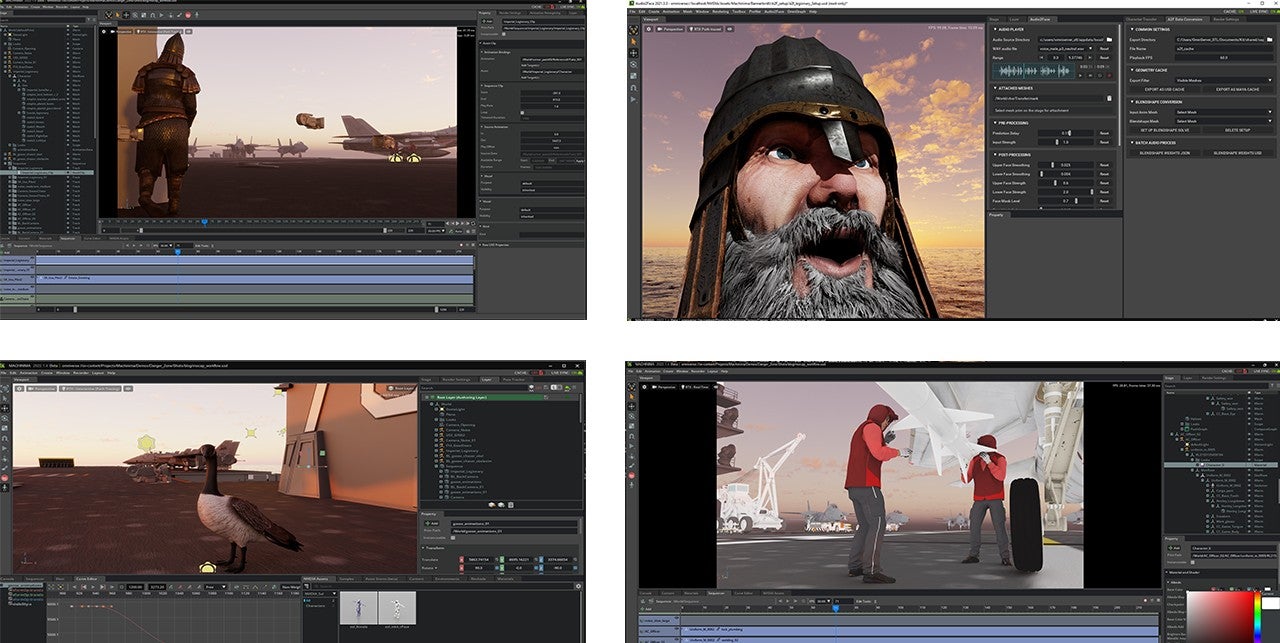Reset the Prediction Delay value
1280x643 pixels.
(1103, 133)
